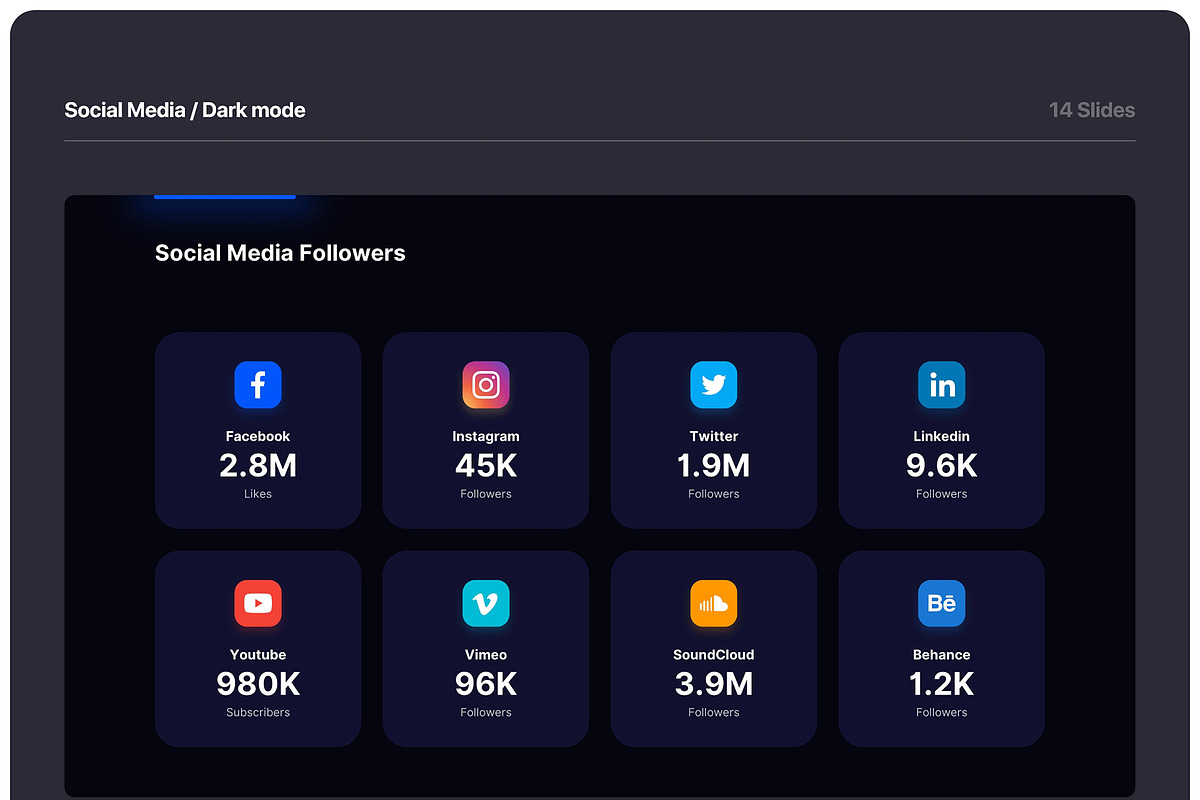Select the "Instagram" name label
The image size is (1200, 800).
tap(486, 436)
